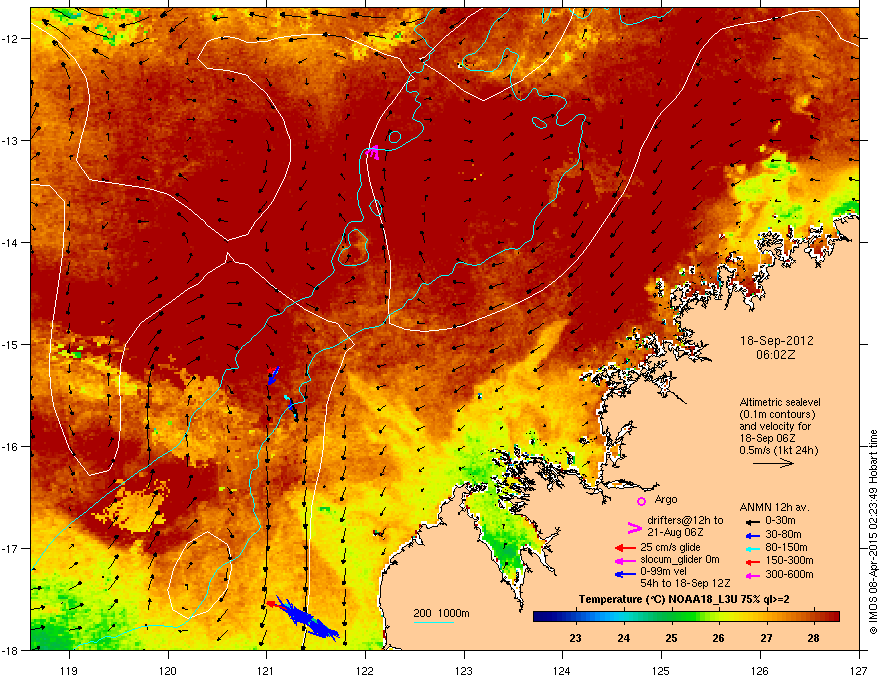Click the red 150-300m ANMN legend arrow
880x680 pixels.
point(752,561)
